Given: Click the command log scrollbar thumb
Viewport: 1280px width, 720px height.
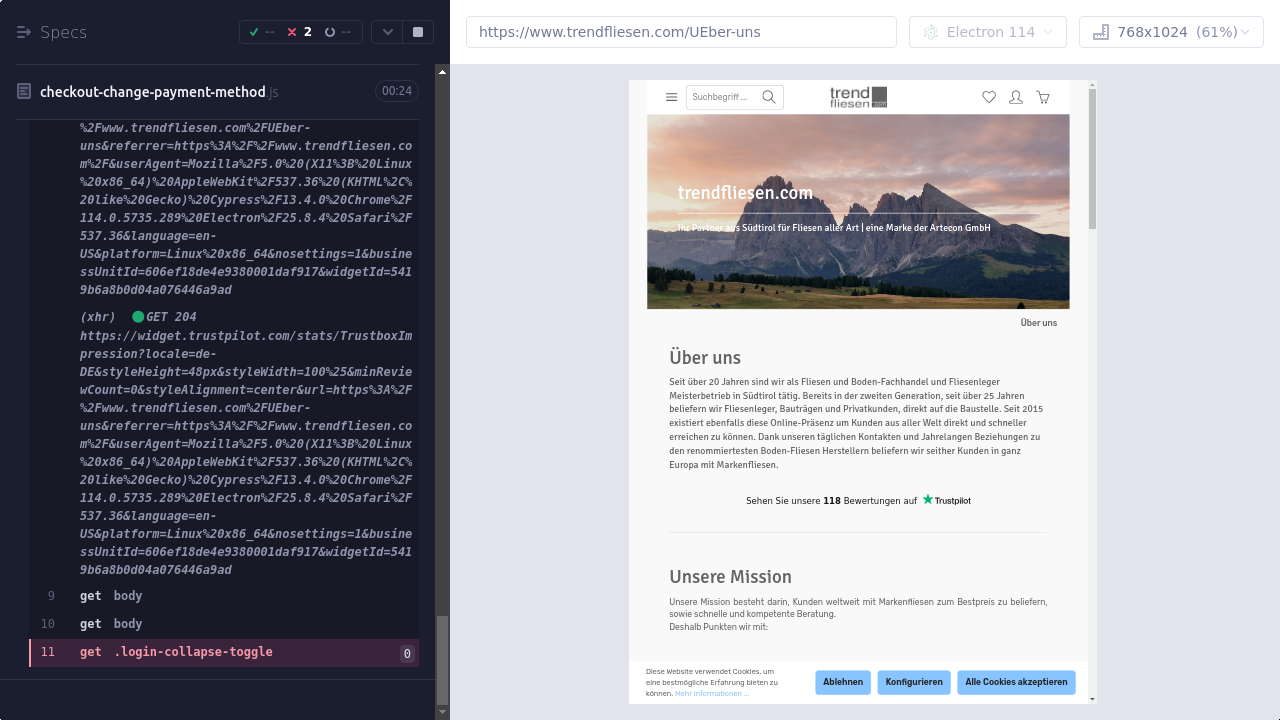Looking at the screenshot, I should tap(442, 660).
